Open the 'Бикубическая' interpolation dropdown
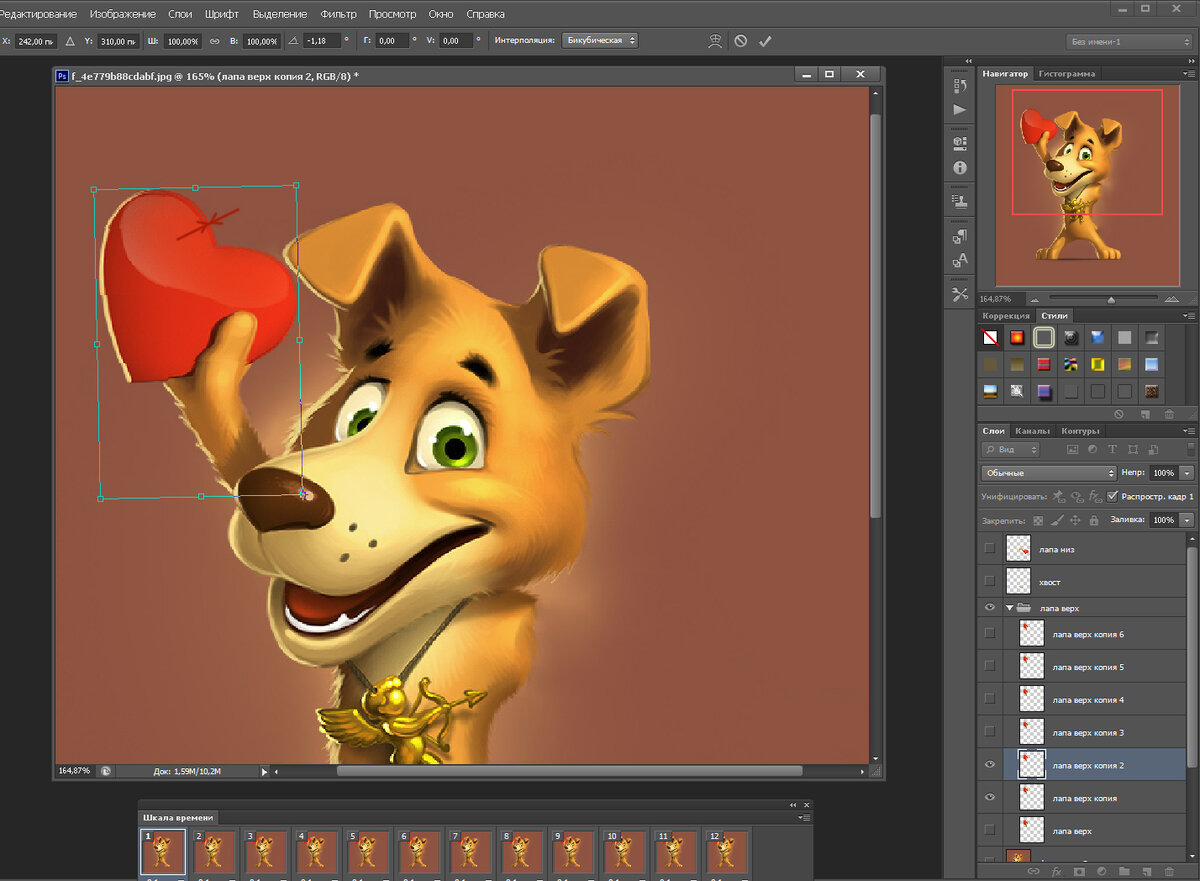 [x=600, y=41]
